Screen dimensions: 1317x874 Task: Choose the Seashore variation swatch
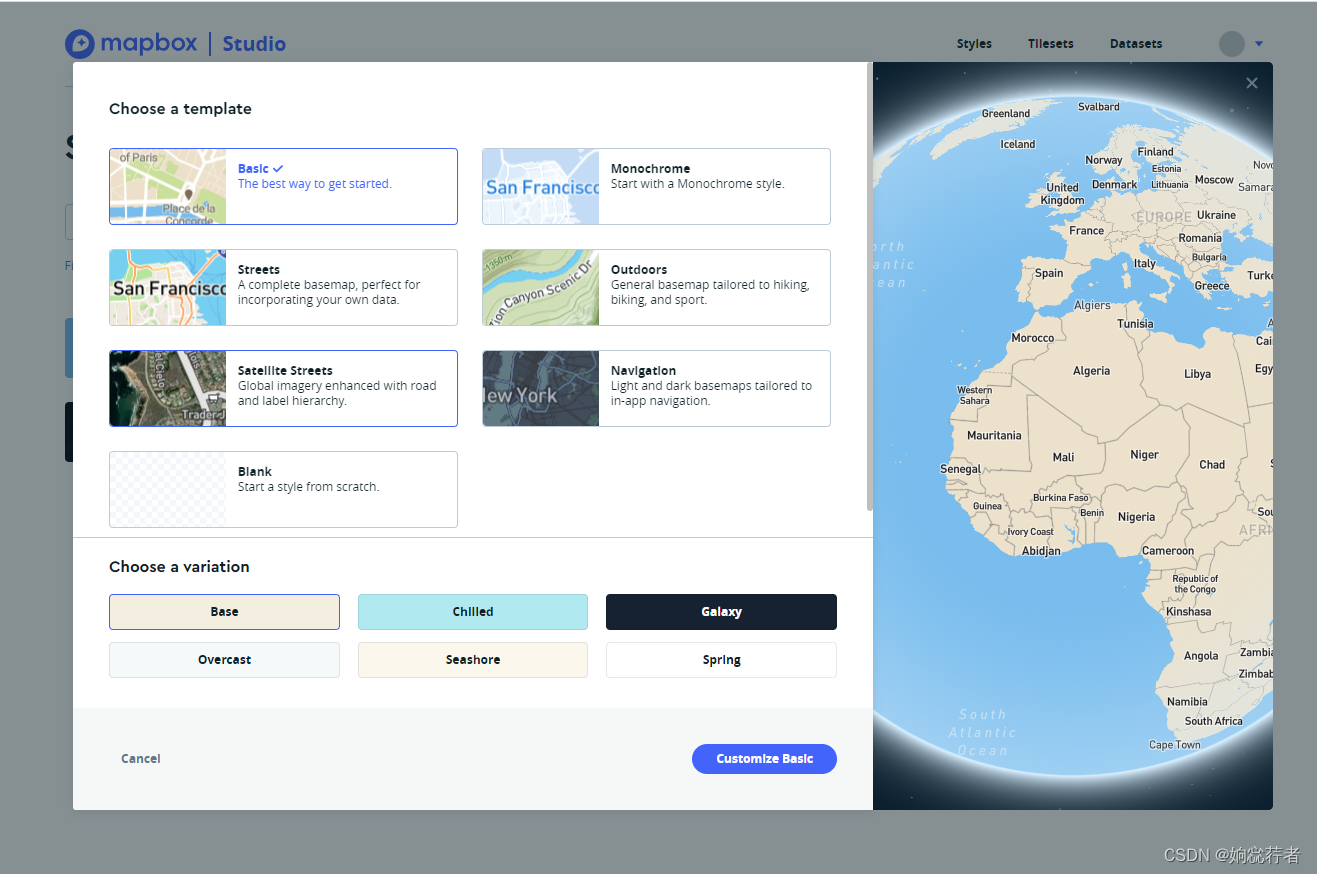click(x=473, y=660)
